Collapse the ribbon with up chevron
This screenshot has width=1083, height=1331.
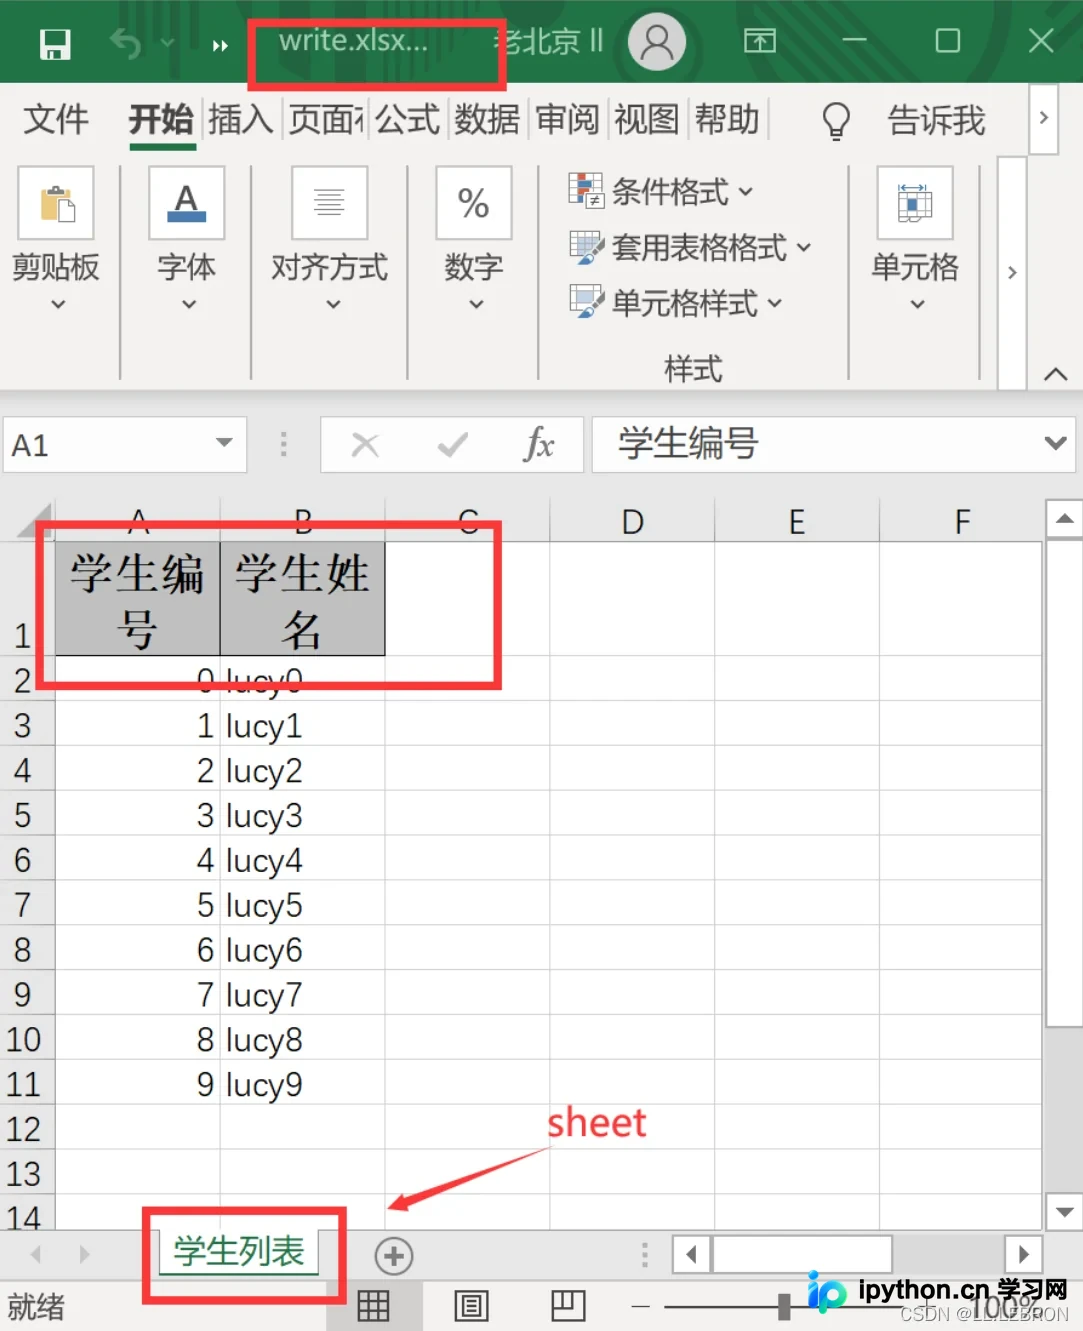click(1055, 374)
